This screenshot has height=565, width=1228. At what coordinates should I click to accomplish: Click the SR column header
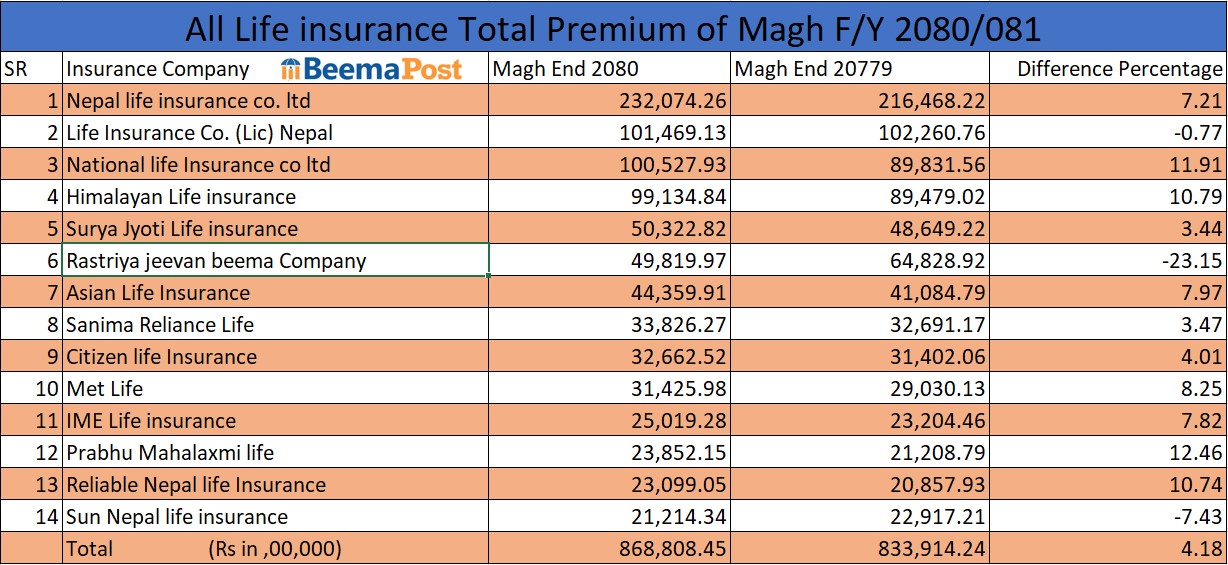click(31, 69)
